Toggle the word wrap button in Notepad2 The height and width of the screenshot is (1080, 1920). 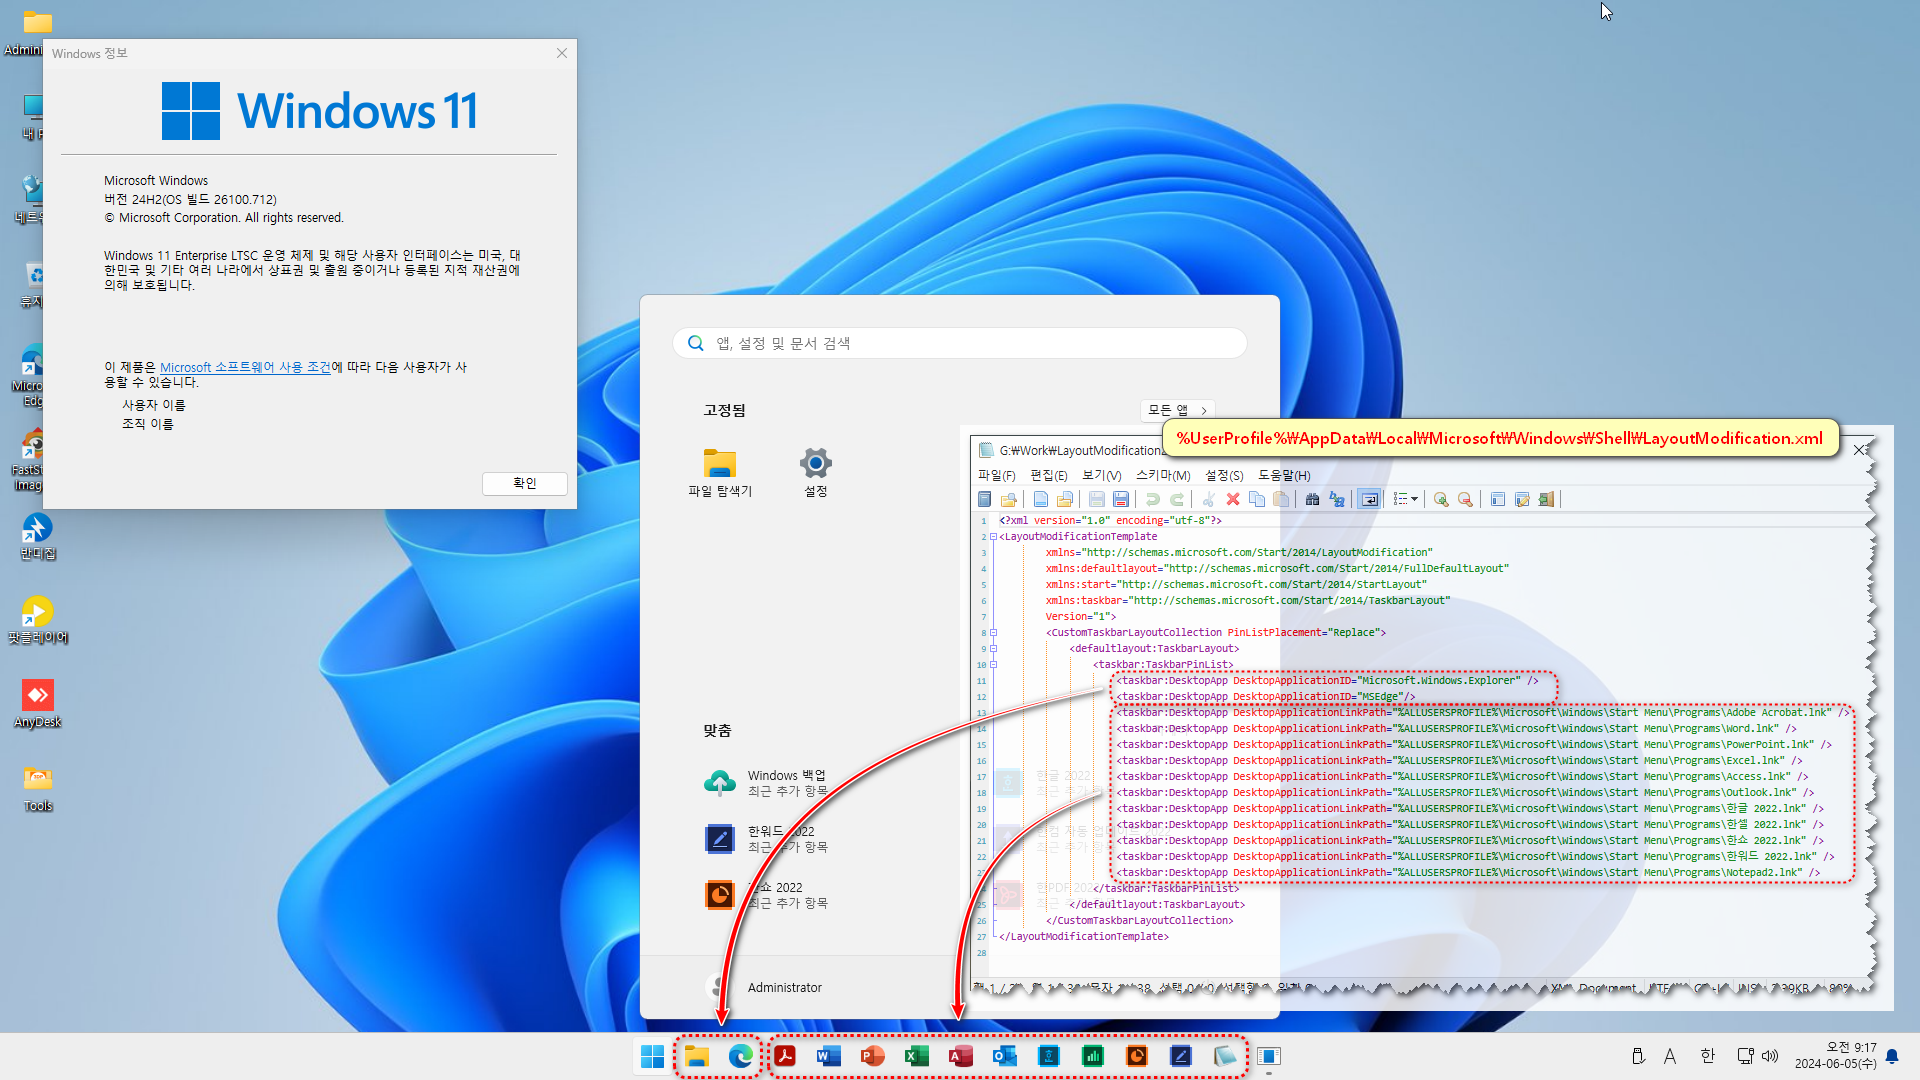(1370, 499)
